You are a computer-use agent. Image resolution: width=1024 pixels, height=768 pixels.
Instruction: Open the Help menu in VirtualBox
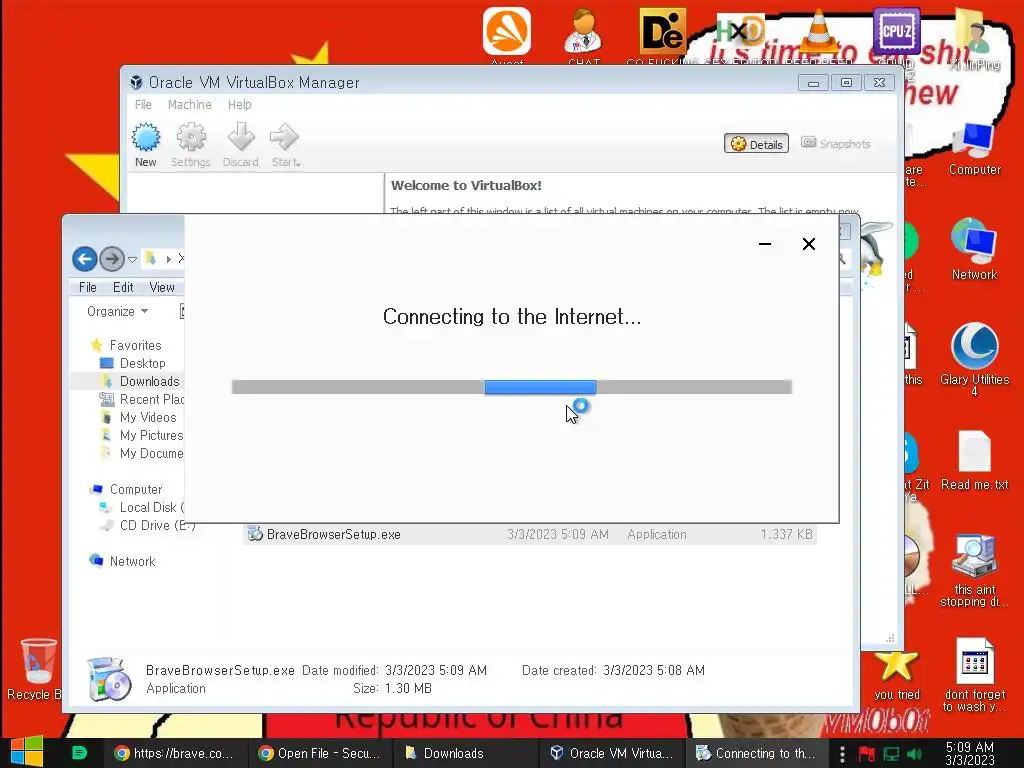(x=240, y=104)
